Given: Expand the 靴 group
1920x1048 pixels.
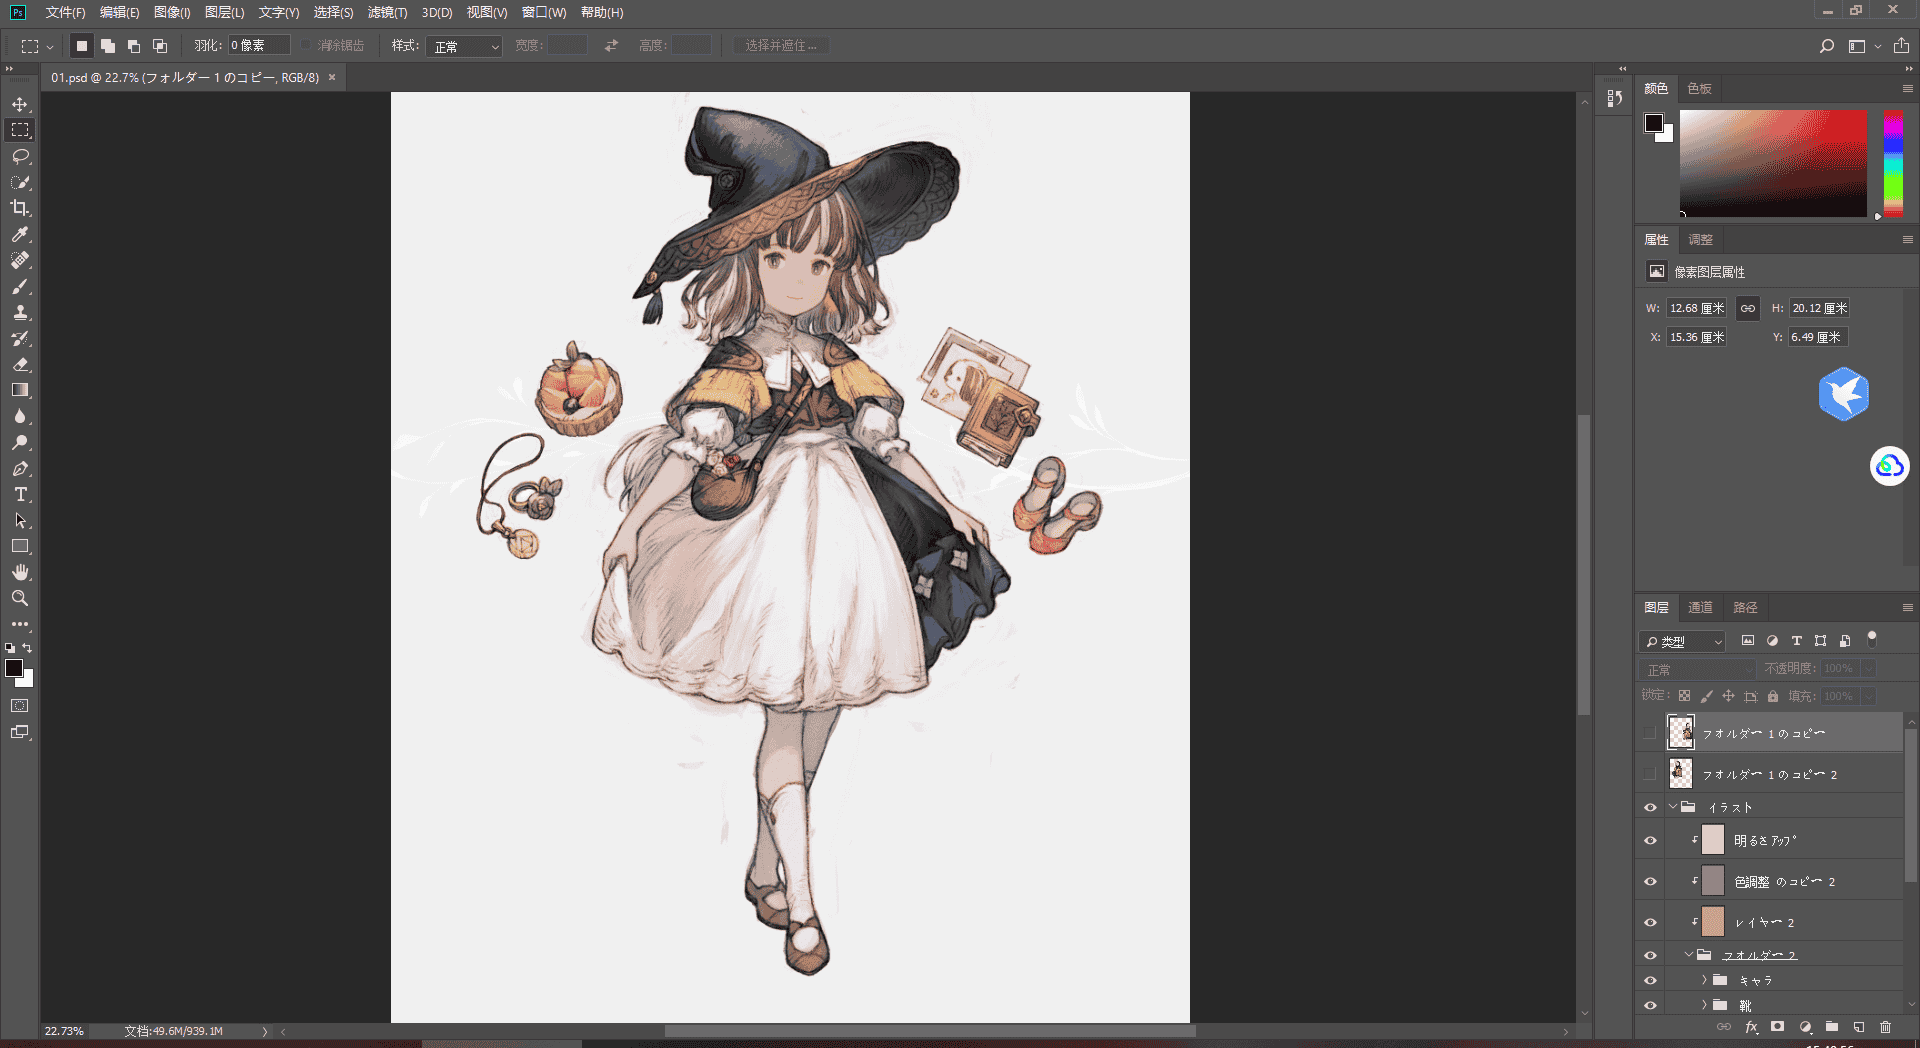Looking at the screenshot, I should click(1704, 1005).
